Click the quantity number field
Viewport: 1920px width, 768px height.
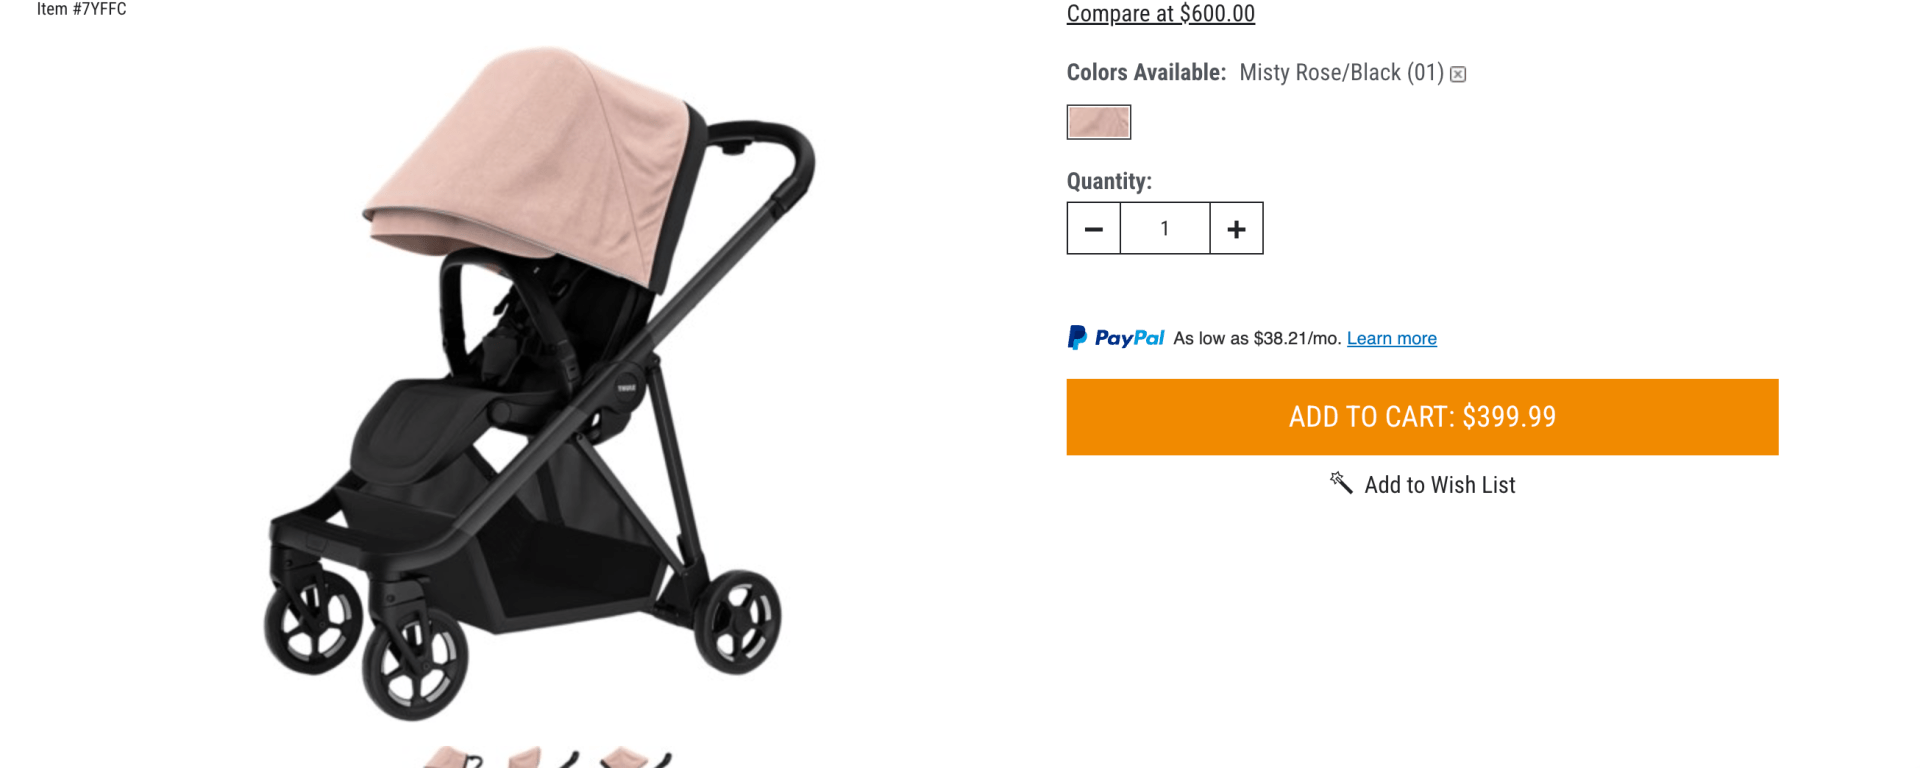1165,229
